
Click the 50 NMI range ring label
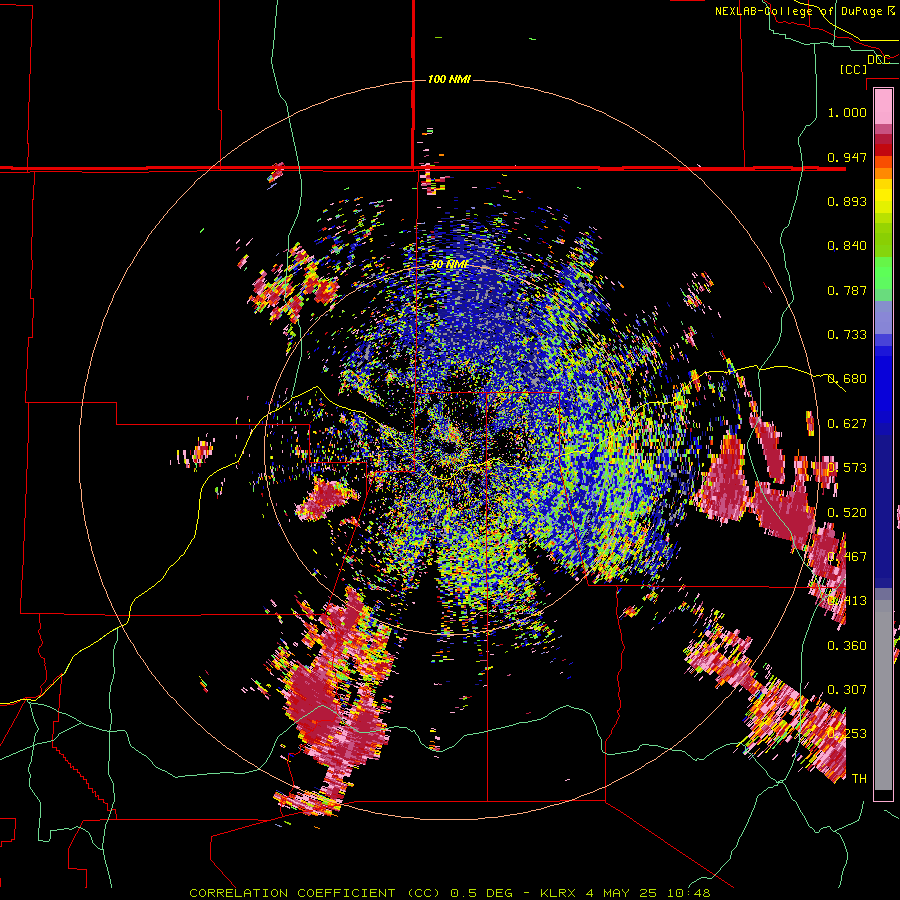click(450, 264)
